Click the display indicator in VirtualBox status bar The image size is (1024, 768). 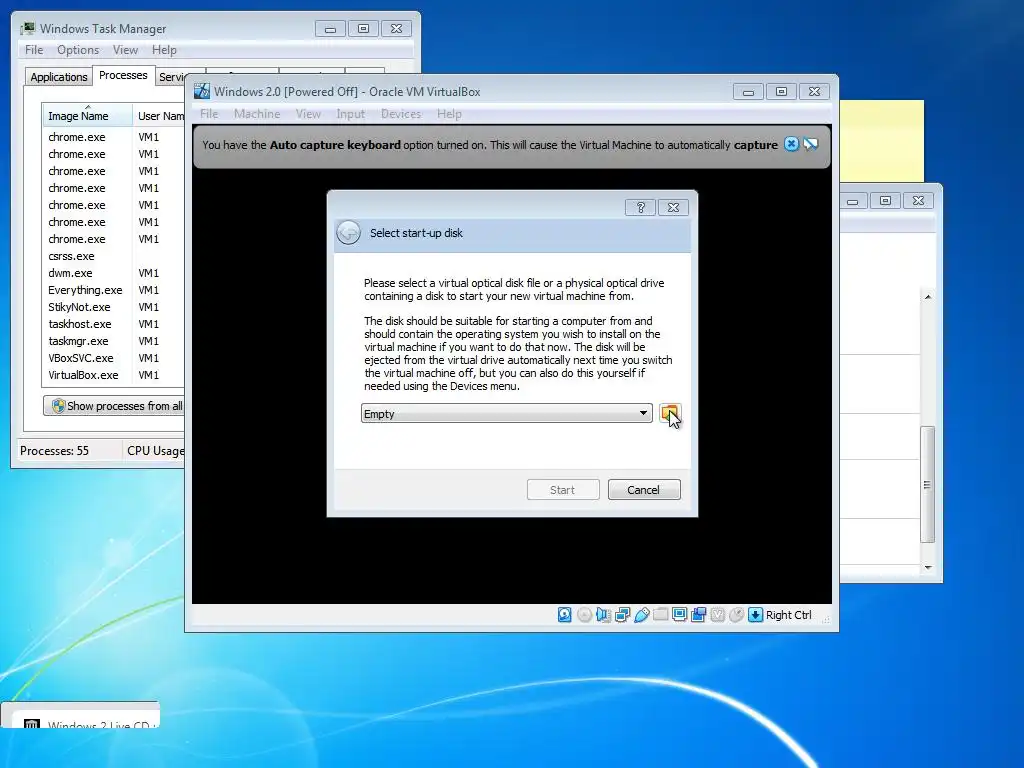(x=679, y=615)
